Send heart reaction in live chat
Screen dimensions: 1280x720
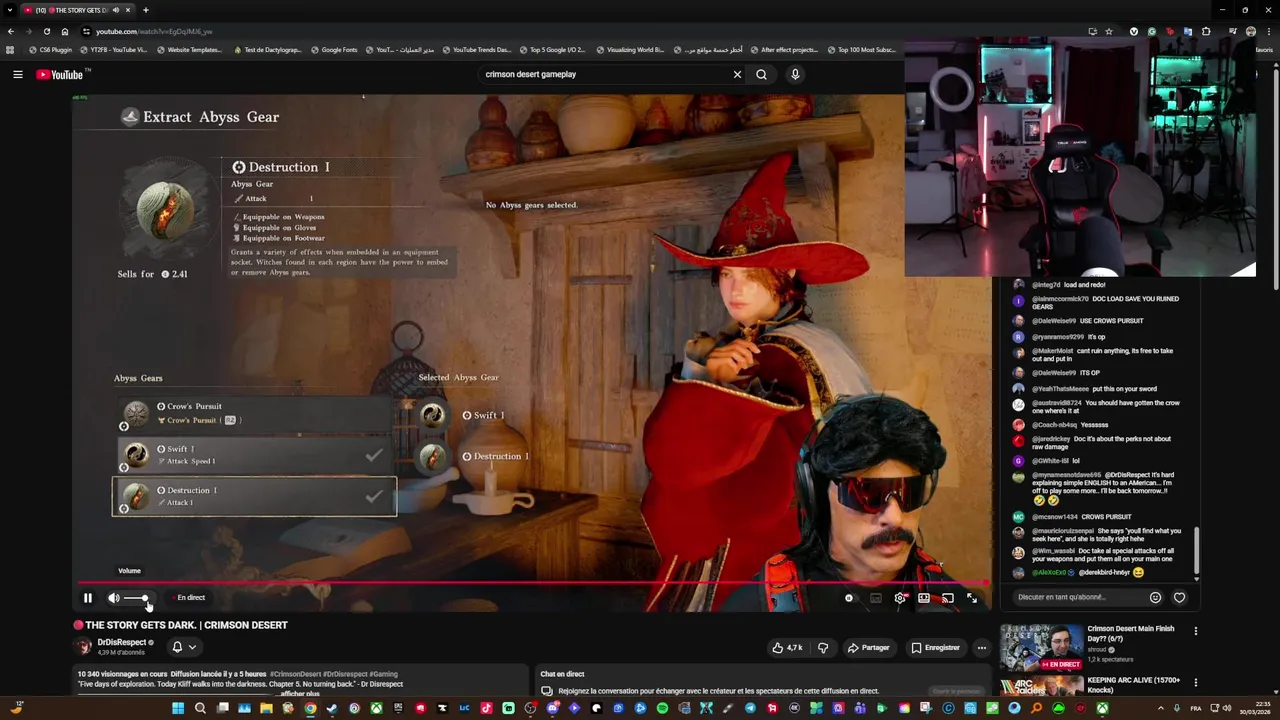click(1179, 597)
